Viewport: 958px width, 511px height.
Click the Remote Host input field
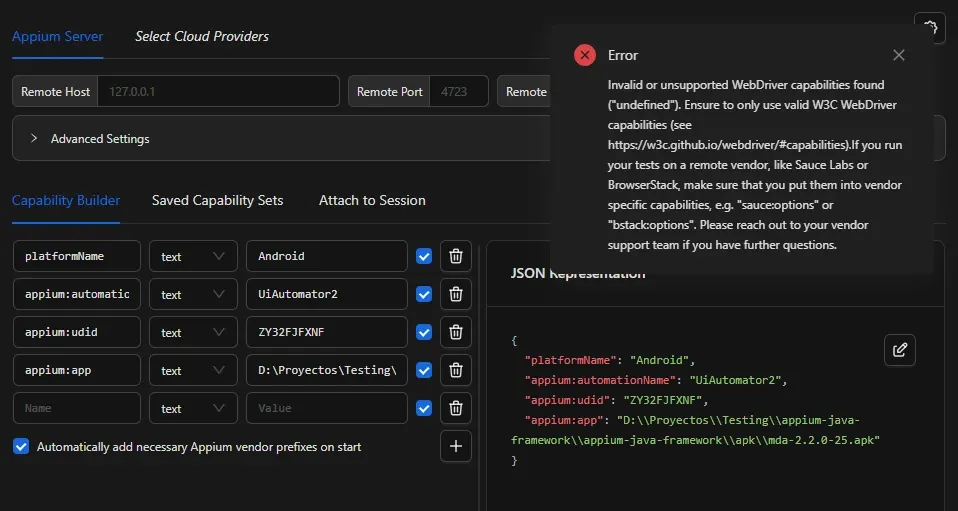click(218, 92)
